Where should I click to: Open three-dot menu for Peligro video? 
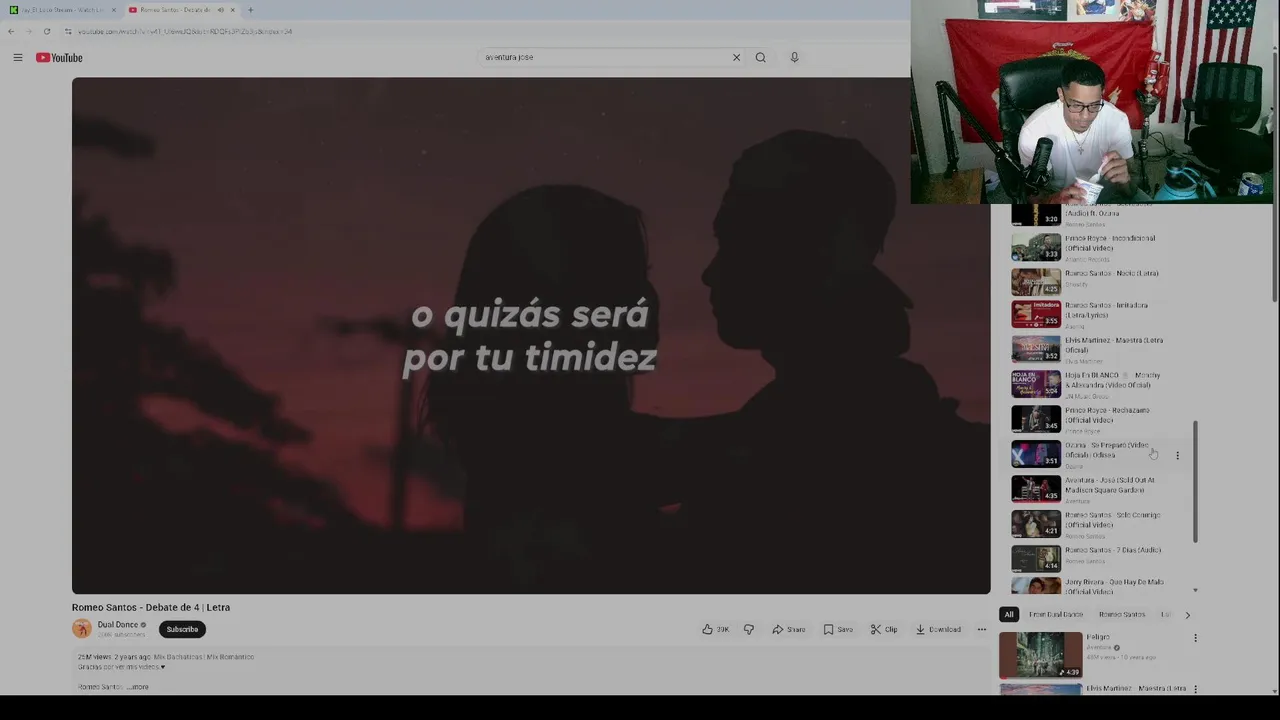tap(1195, 638)
